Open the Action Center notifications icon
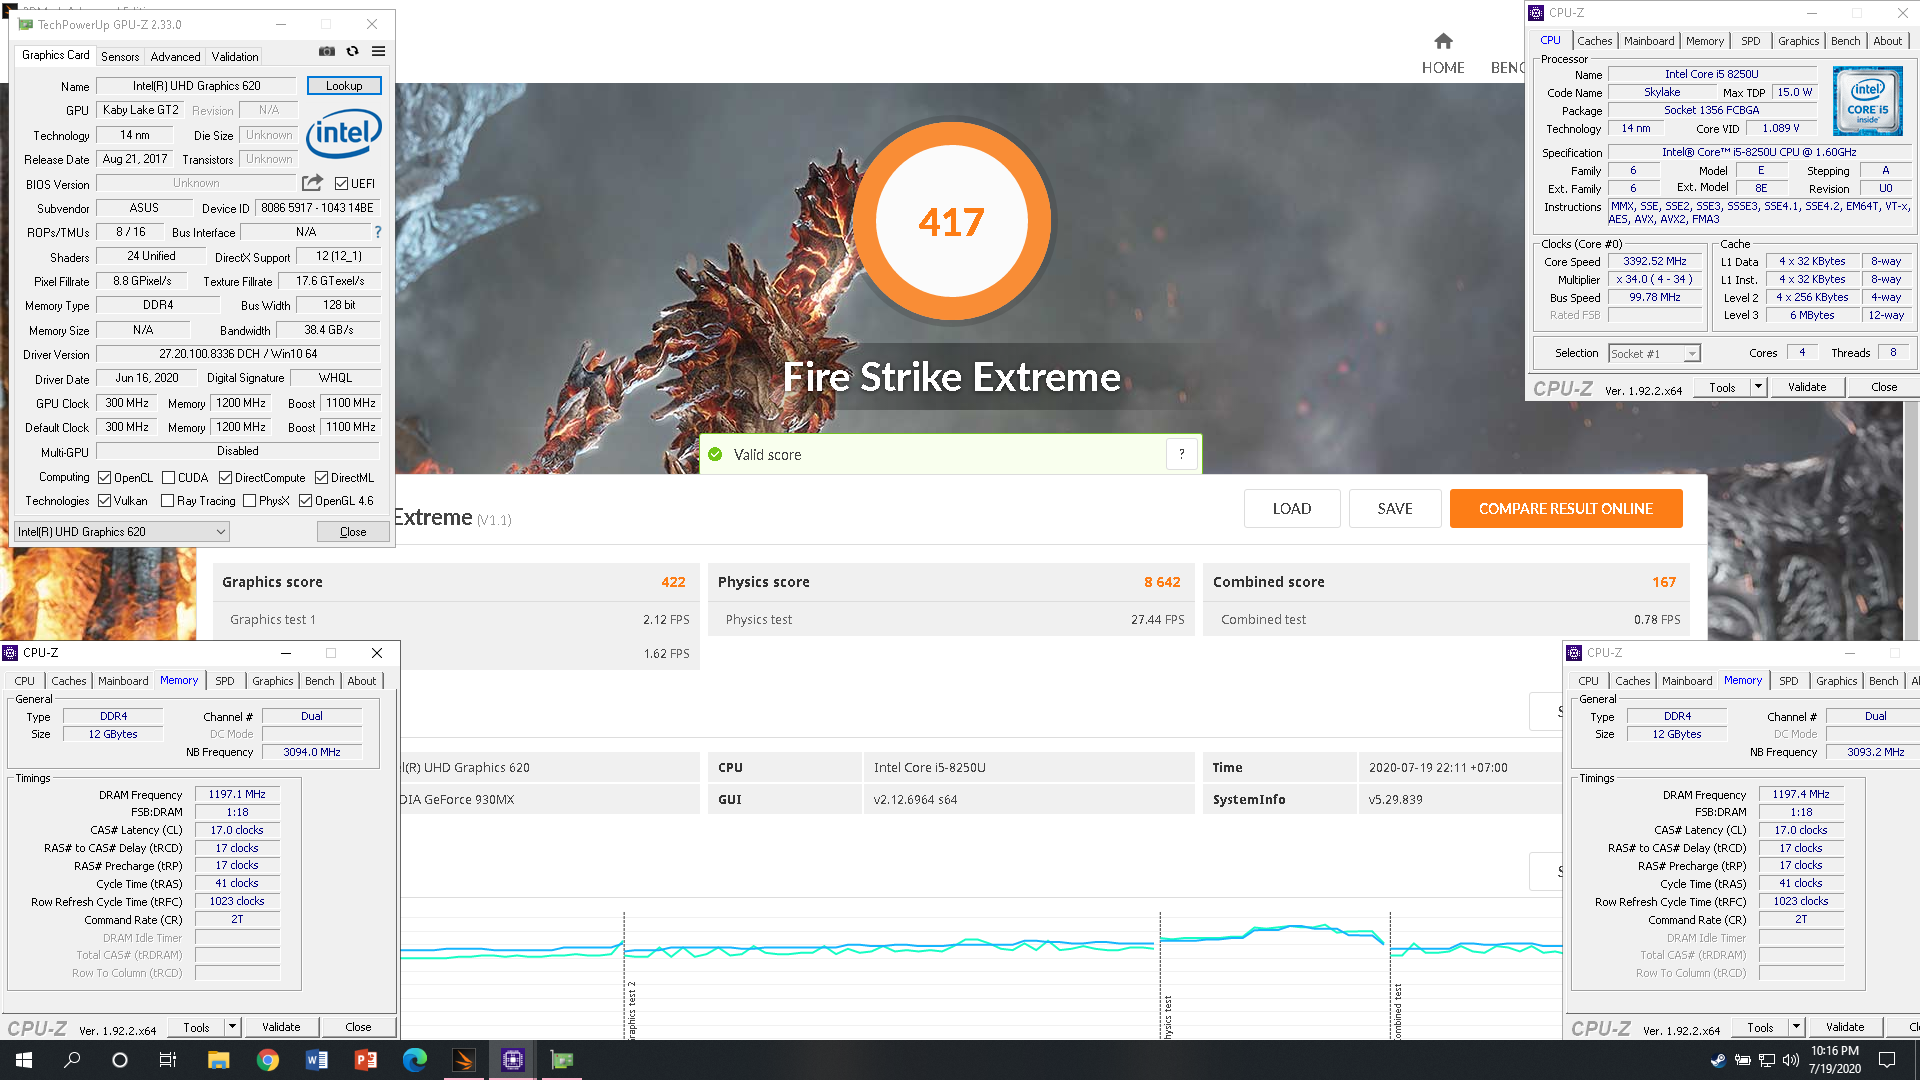Image resolution: width=1920 pixels, height=1080 pixels. click(x=1887, y=1060)
